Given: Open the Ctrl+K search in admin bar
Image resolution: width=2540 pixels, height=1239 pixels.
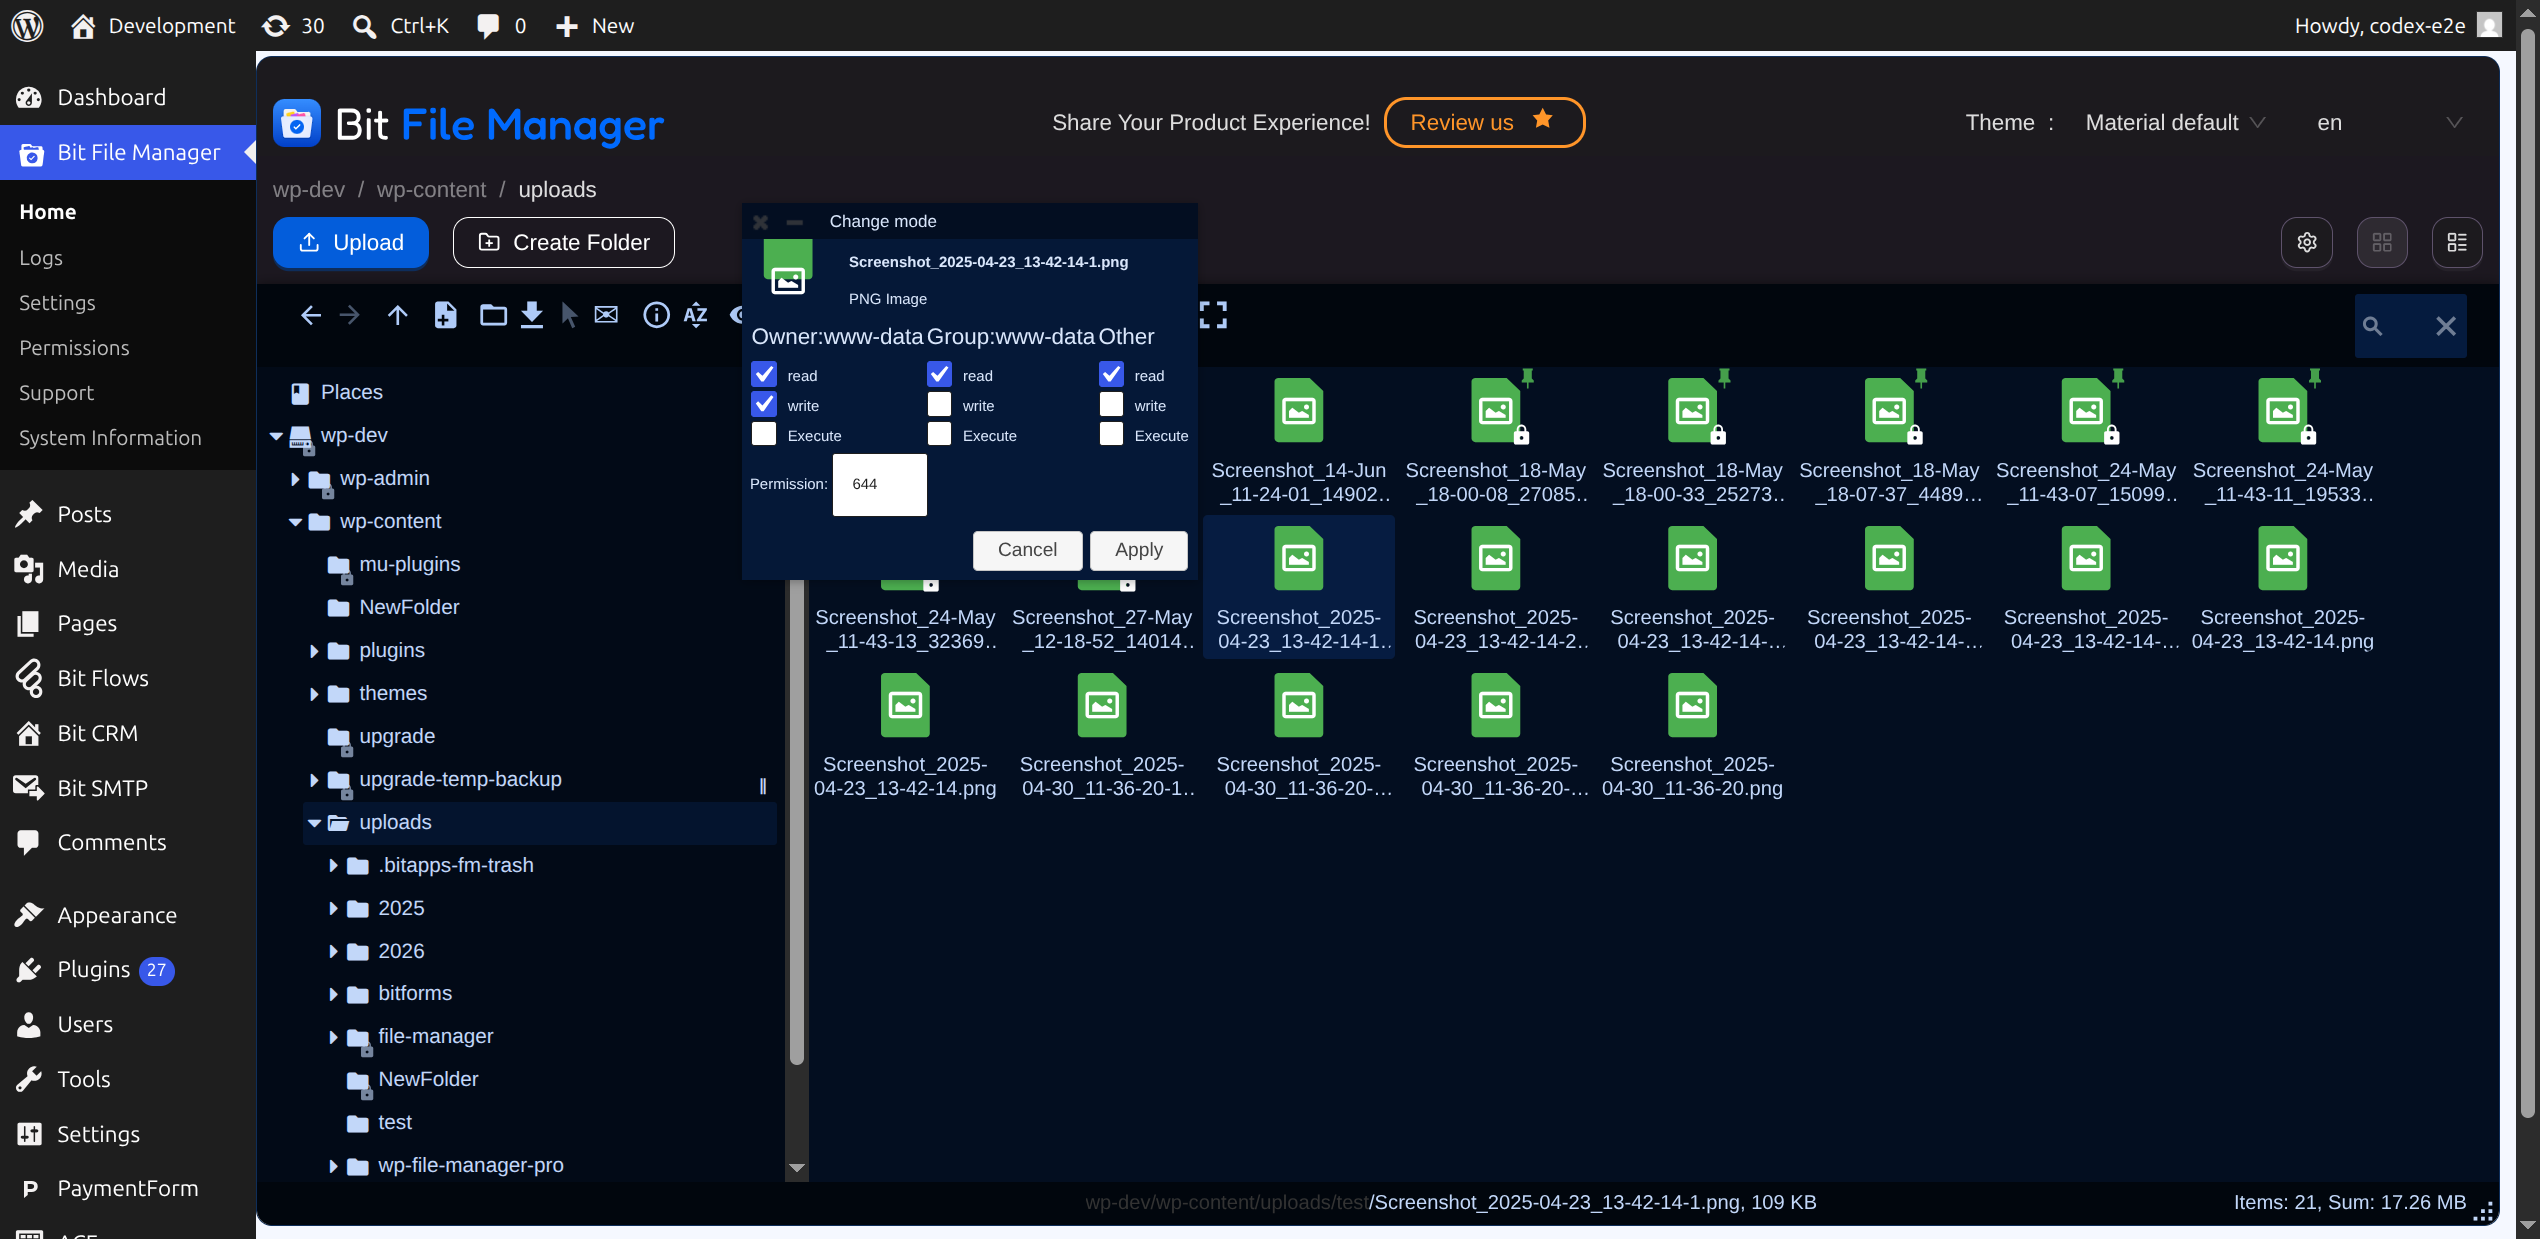Looking at the screenshot, I should (400, 26).
